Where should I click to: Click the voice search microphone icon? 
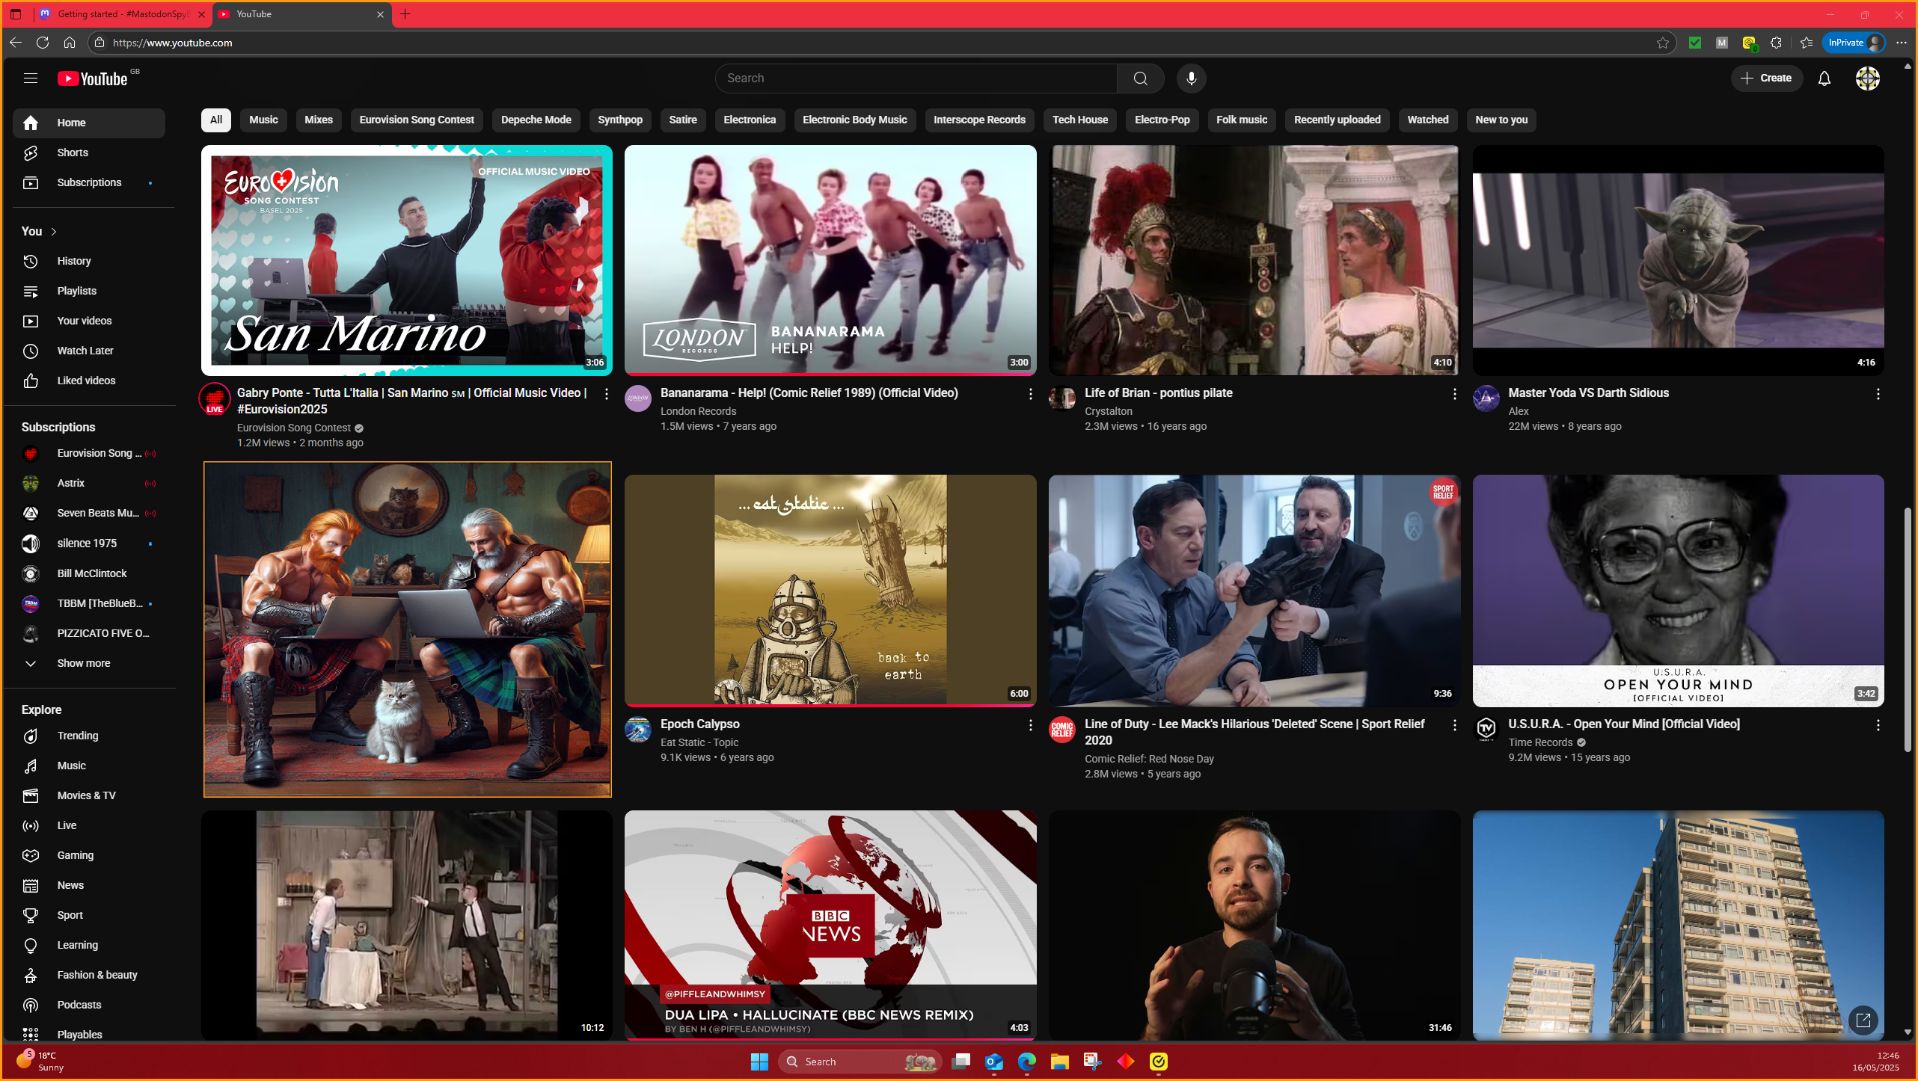[x=1191, y=78]
